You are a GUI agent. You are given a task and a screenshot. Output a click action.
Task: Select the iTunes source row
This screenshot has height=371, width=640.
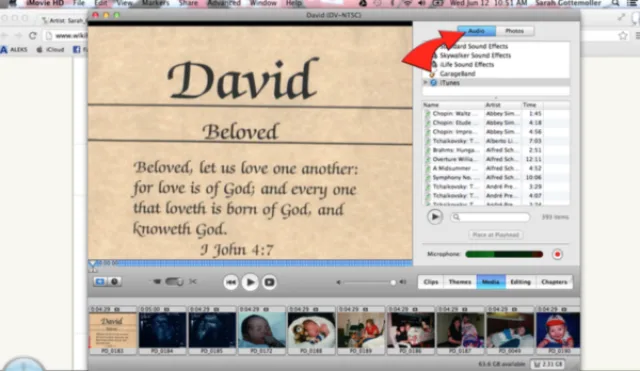(496, 82)
